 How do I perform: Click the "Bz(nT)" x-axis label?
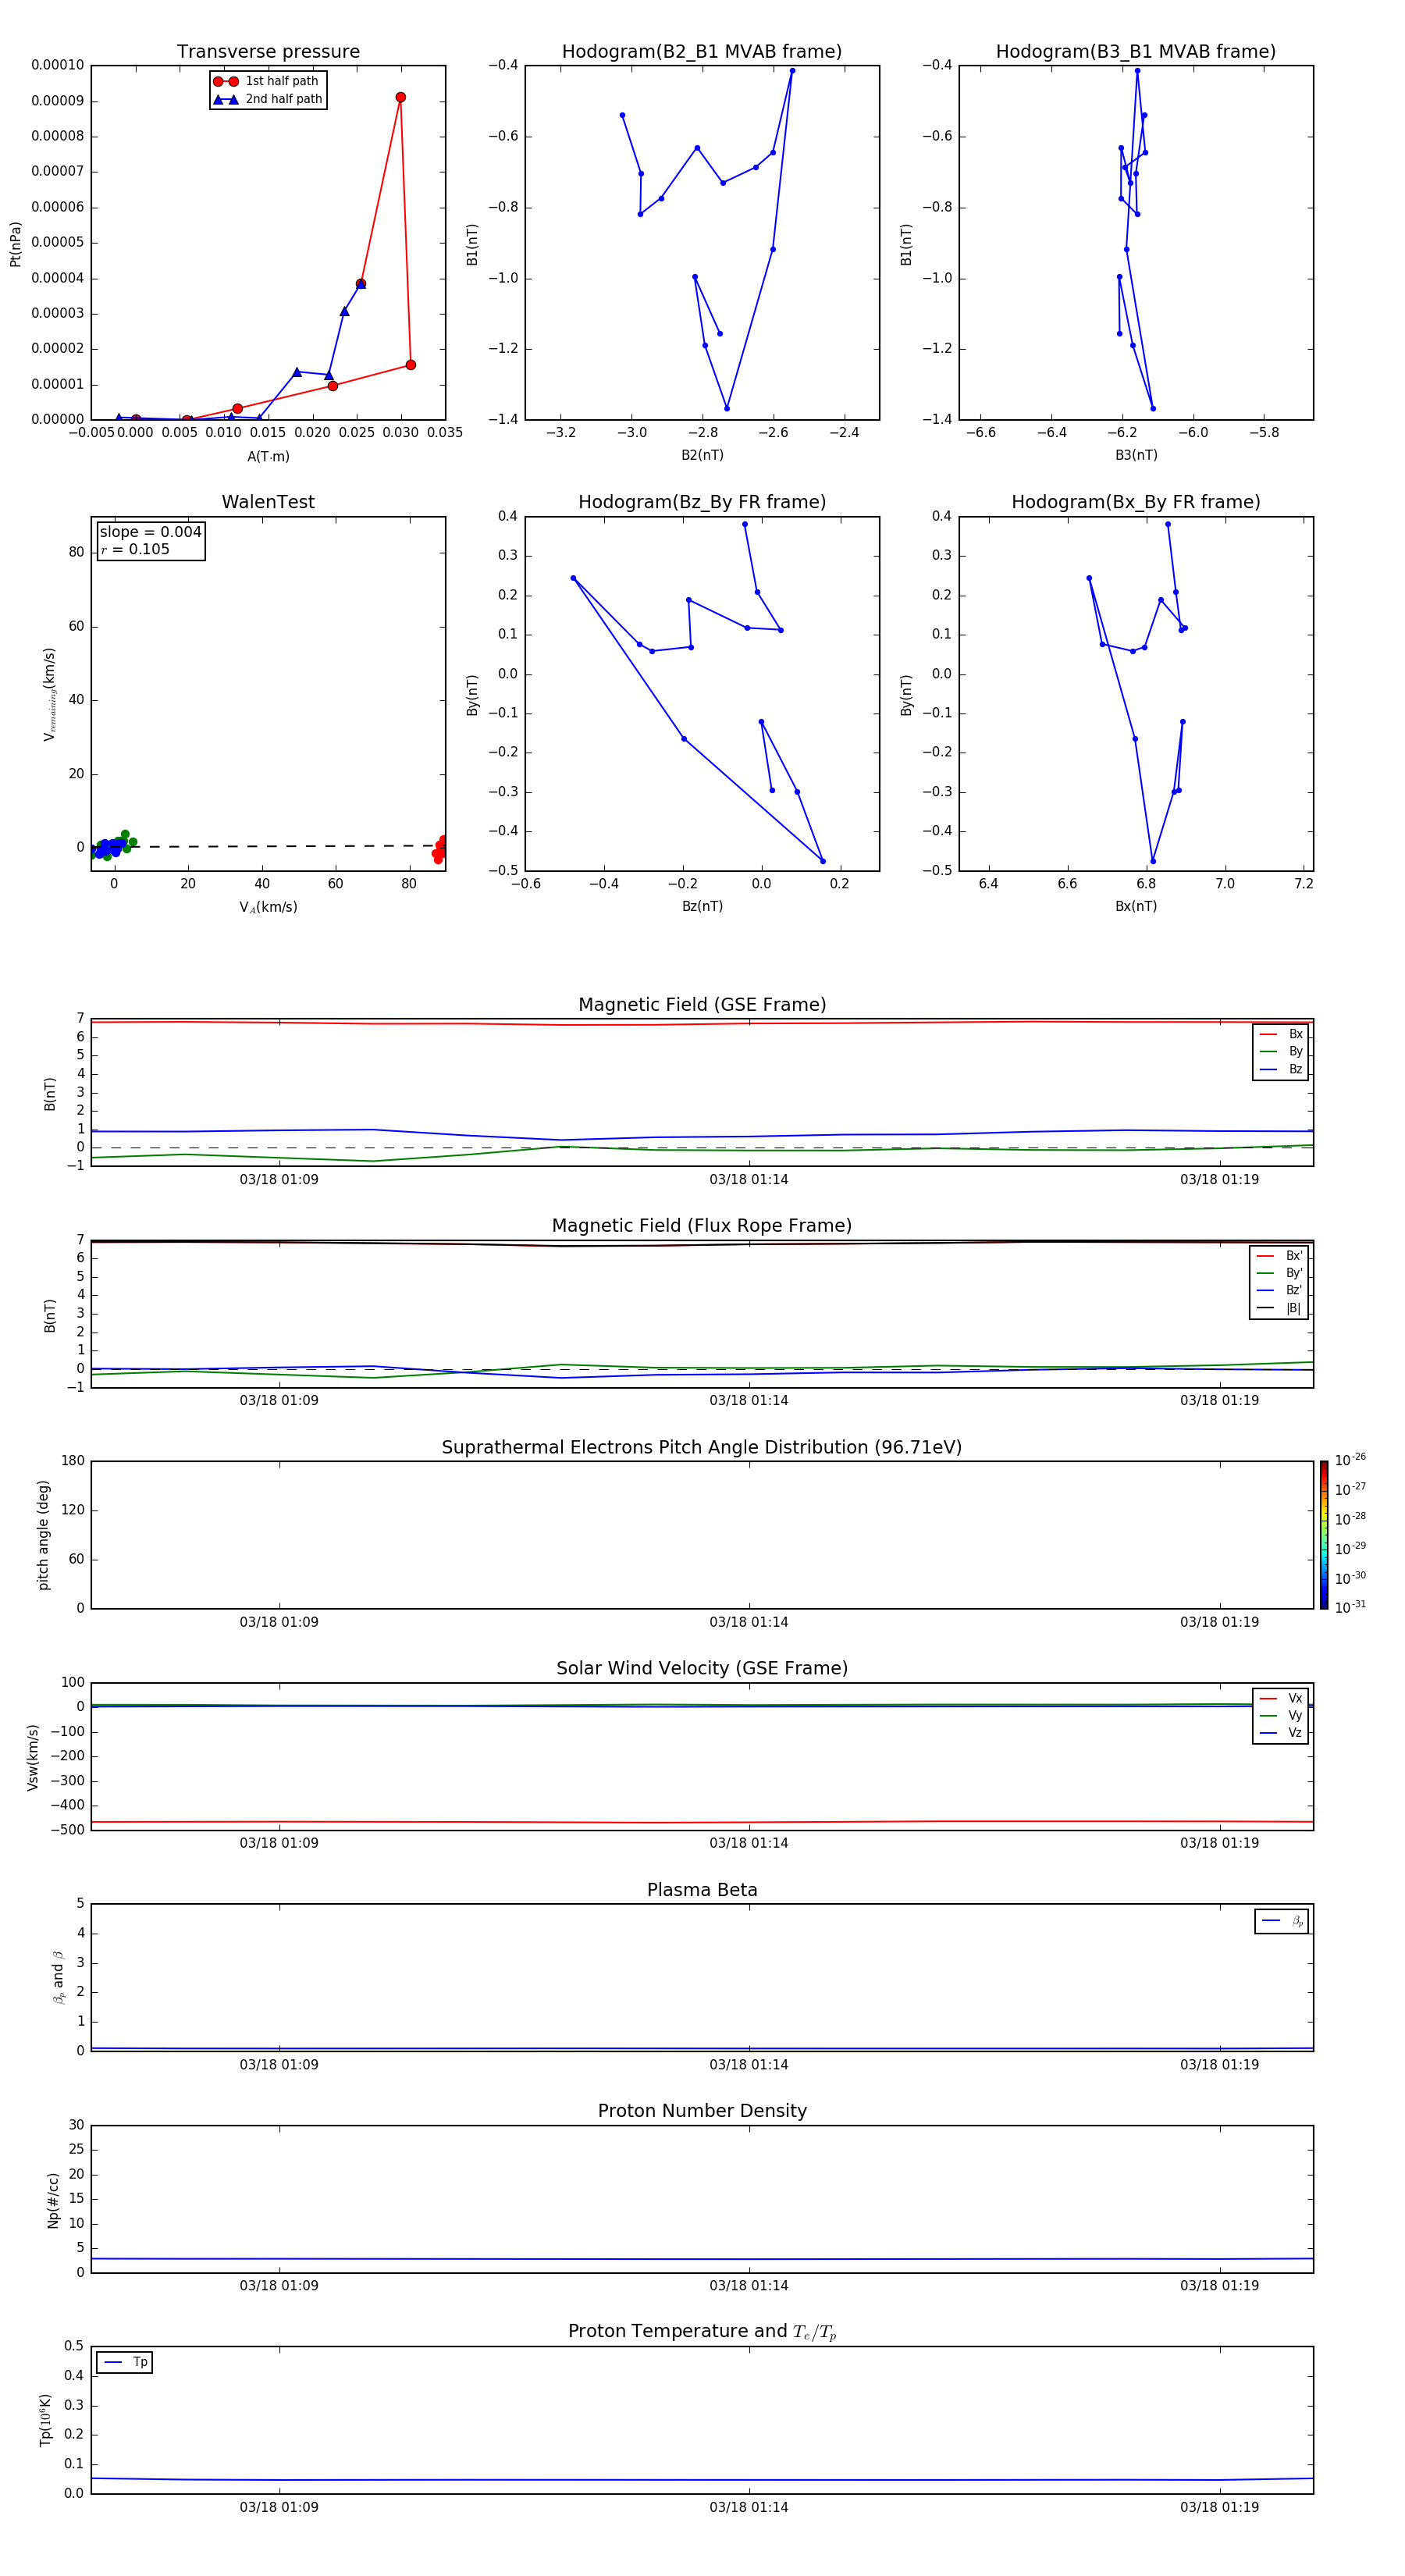[x=702, y=906]
